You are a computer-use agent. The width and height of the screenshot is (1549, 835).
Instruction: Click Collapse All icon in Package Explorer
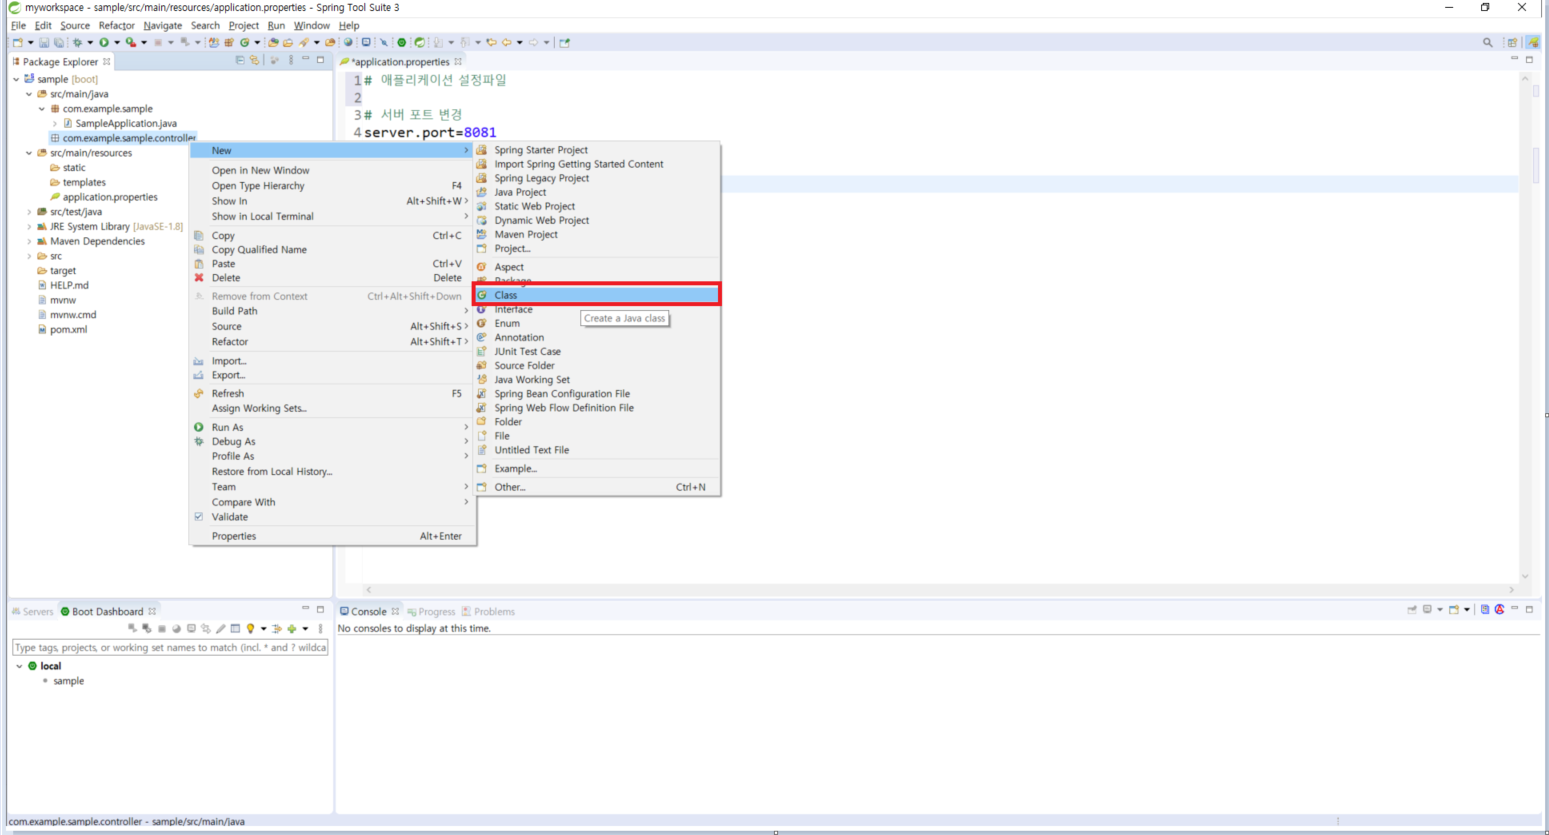point(239,60)
